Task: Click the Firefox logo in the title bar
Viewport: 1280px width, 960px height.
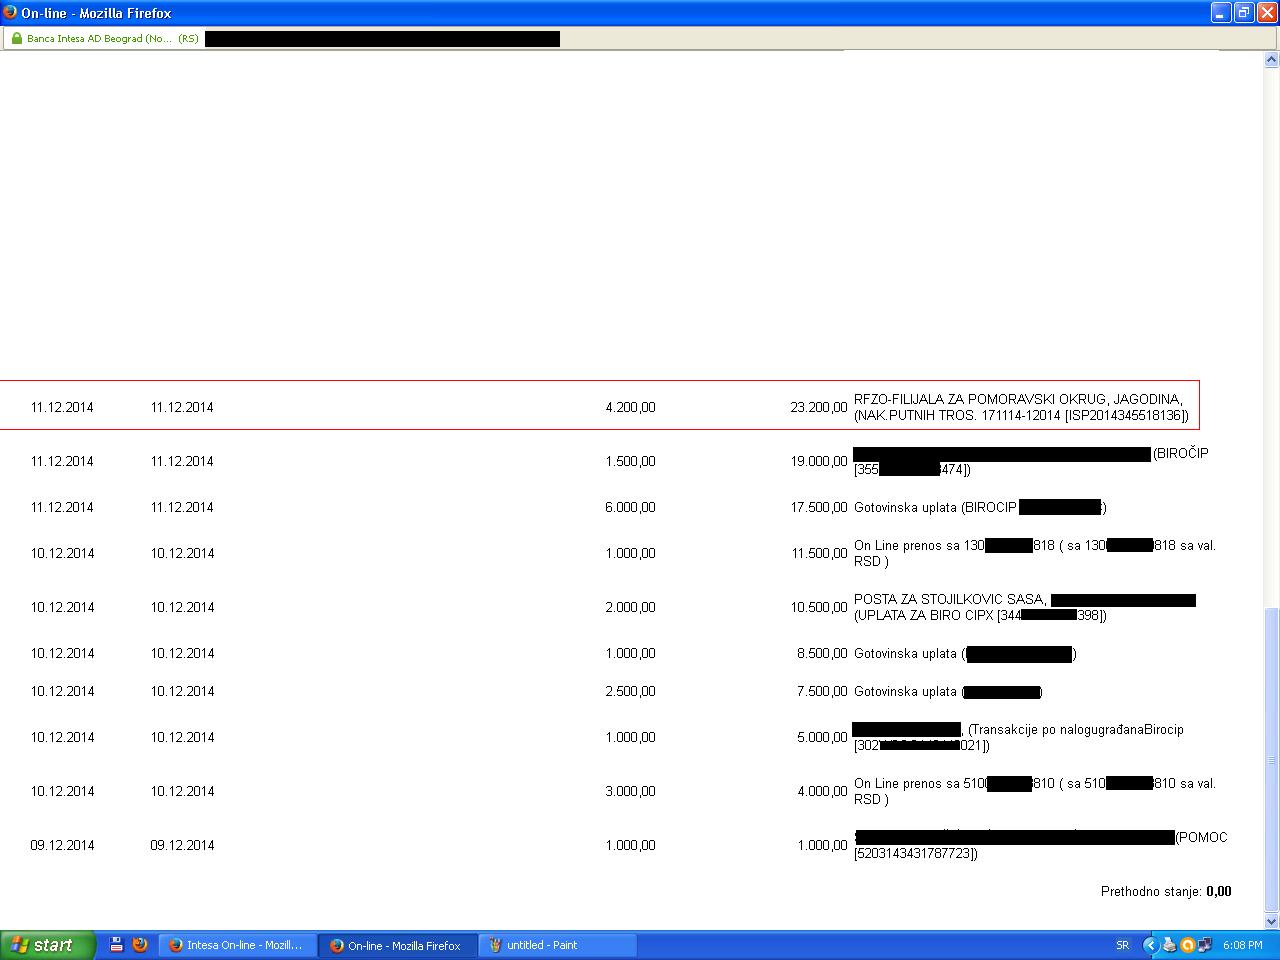Action: click(x=10, y=13)
